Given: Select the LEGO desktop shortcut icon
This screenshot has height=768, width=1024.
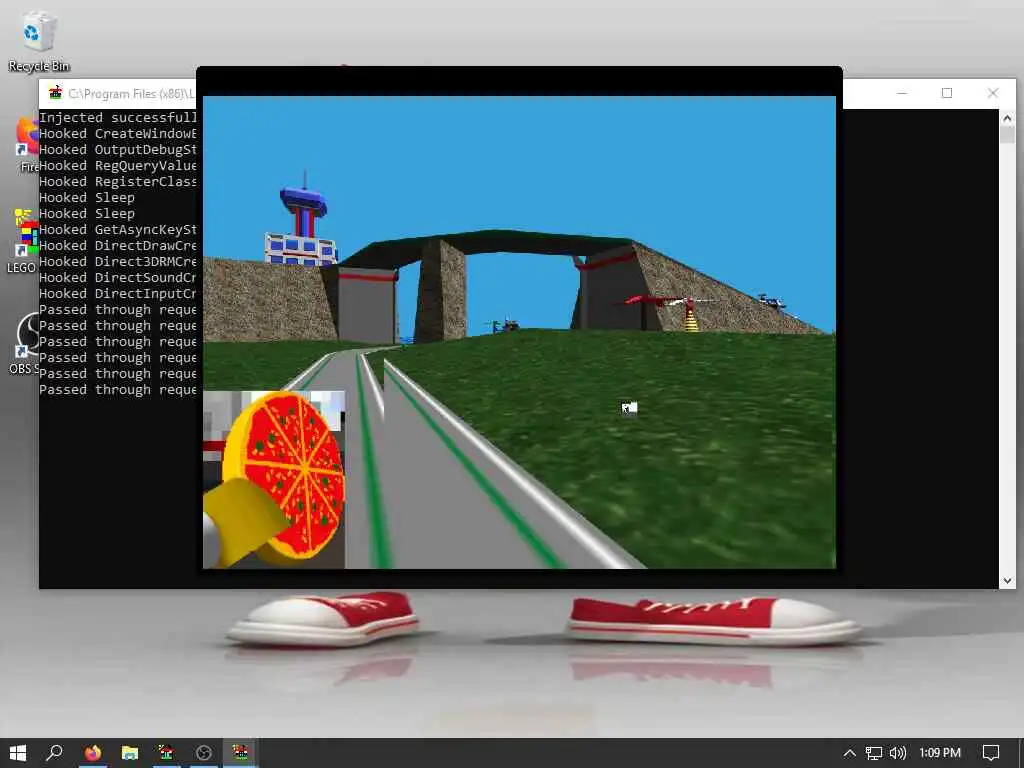Looking at the screenshot, I should (x=24, y=241).
